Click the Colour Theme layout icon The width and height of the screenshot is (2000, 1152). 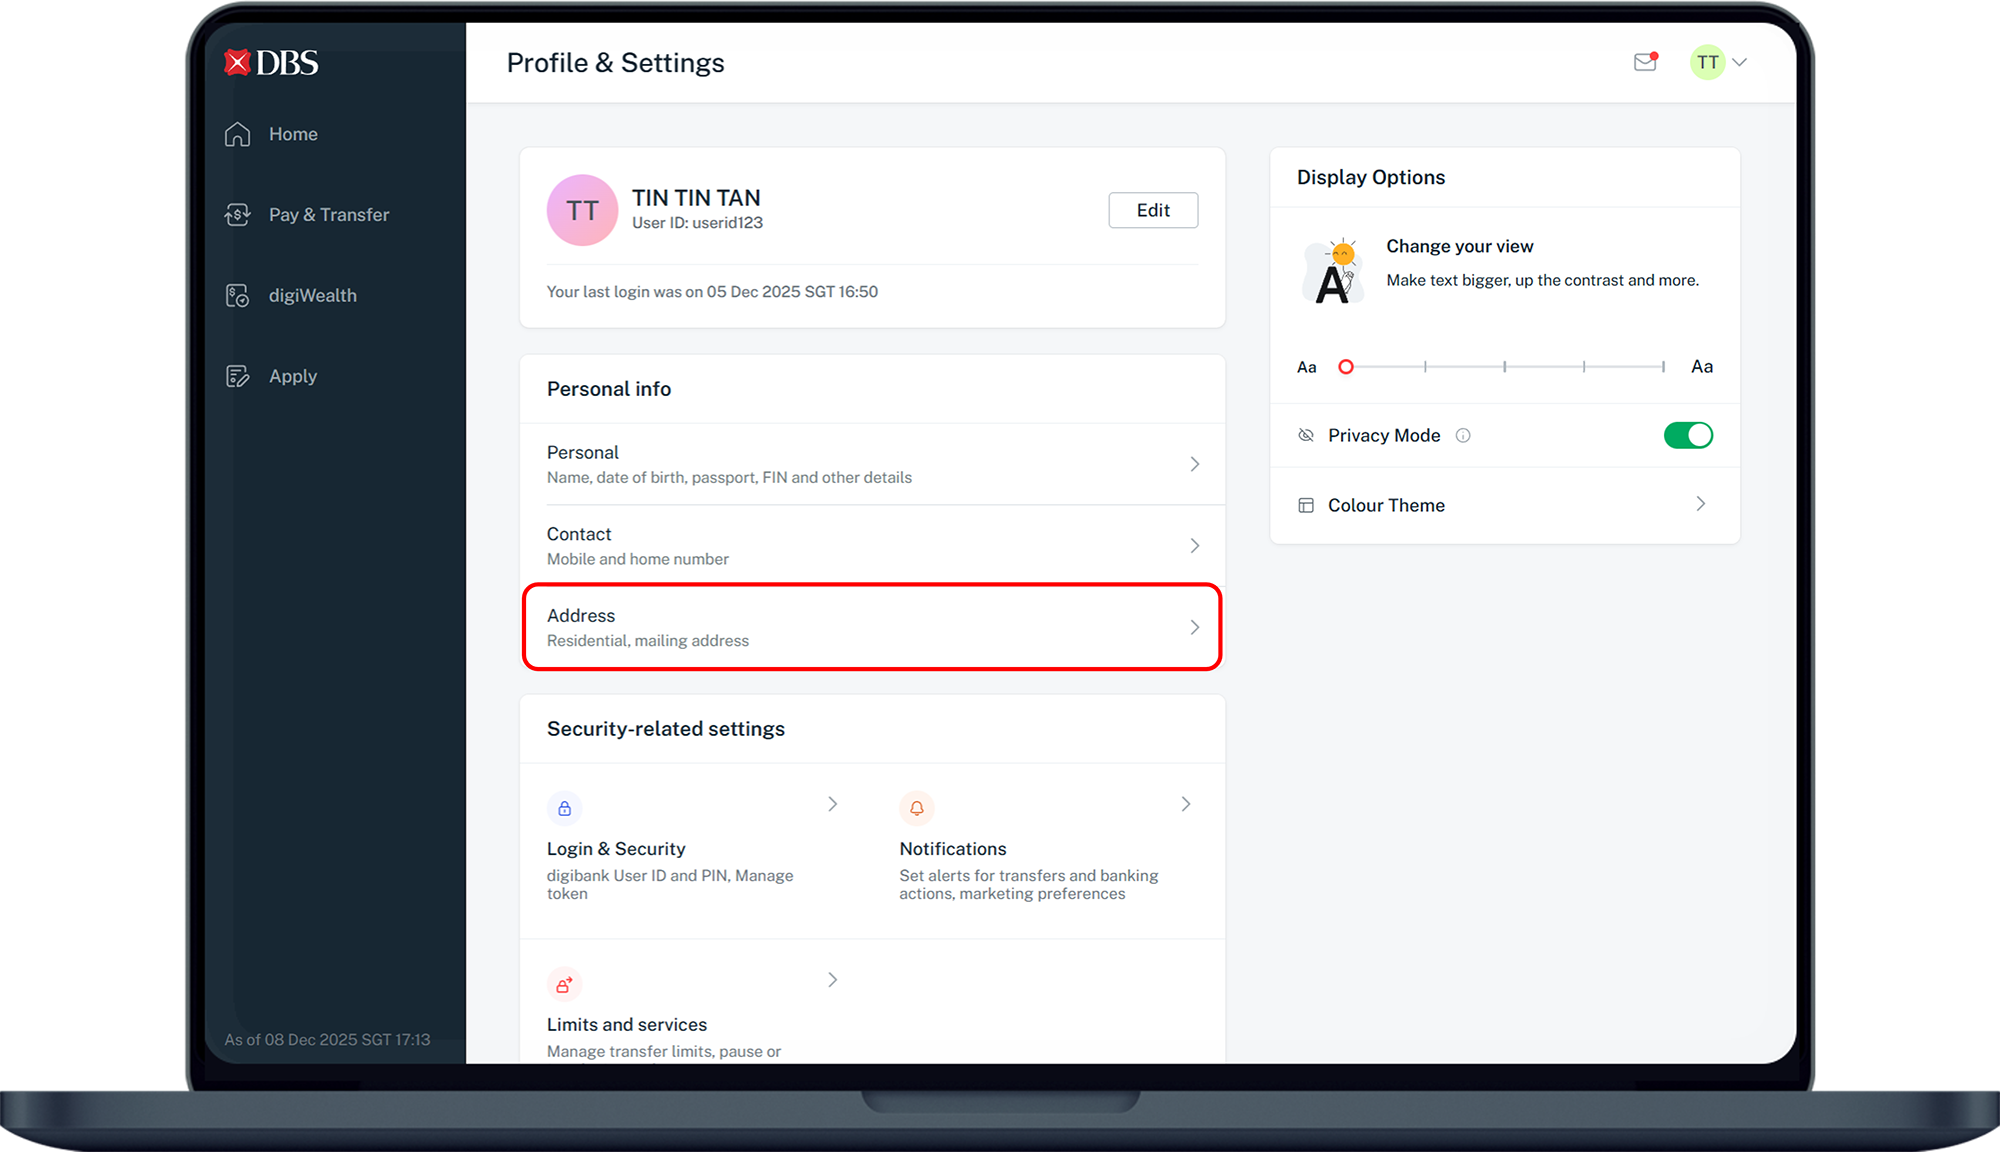1306,506
